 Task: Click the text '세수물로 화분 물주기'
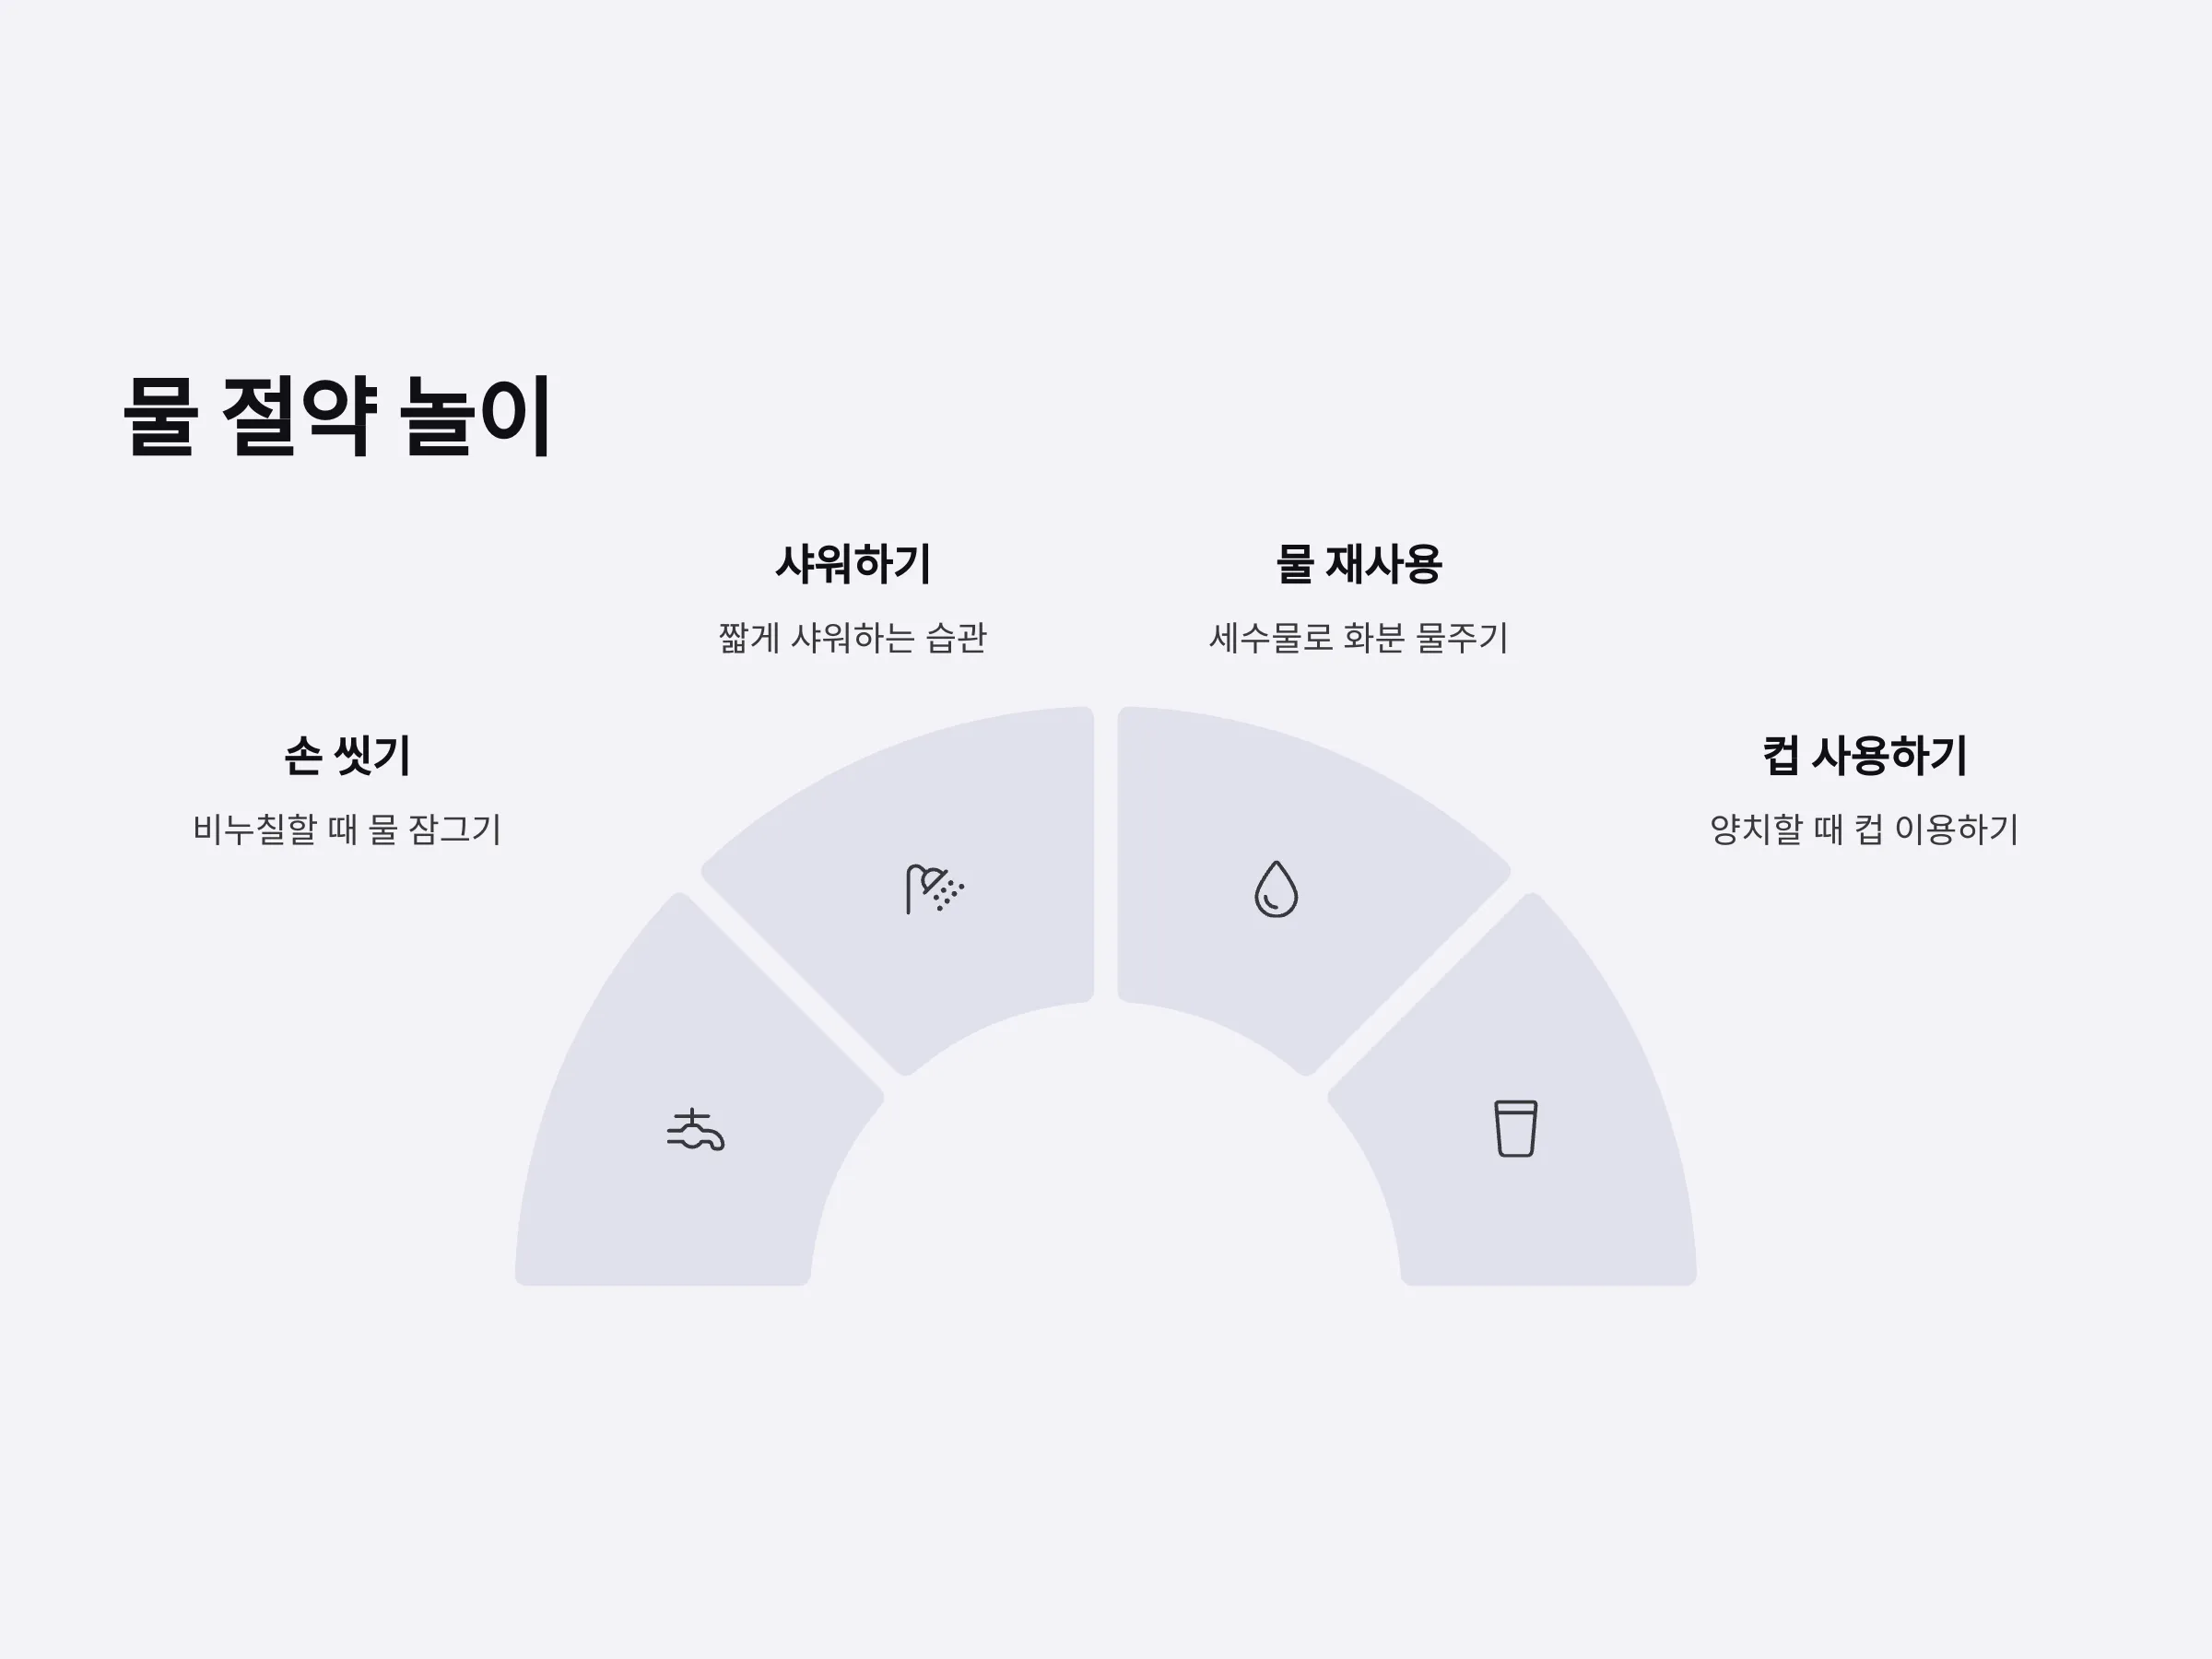(x=1359, y=638)
